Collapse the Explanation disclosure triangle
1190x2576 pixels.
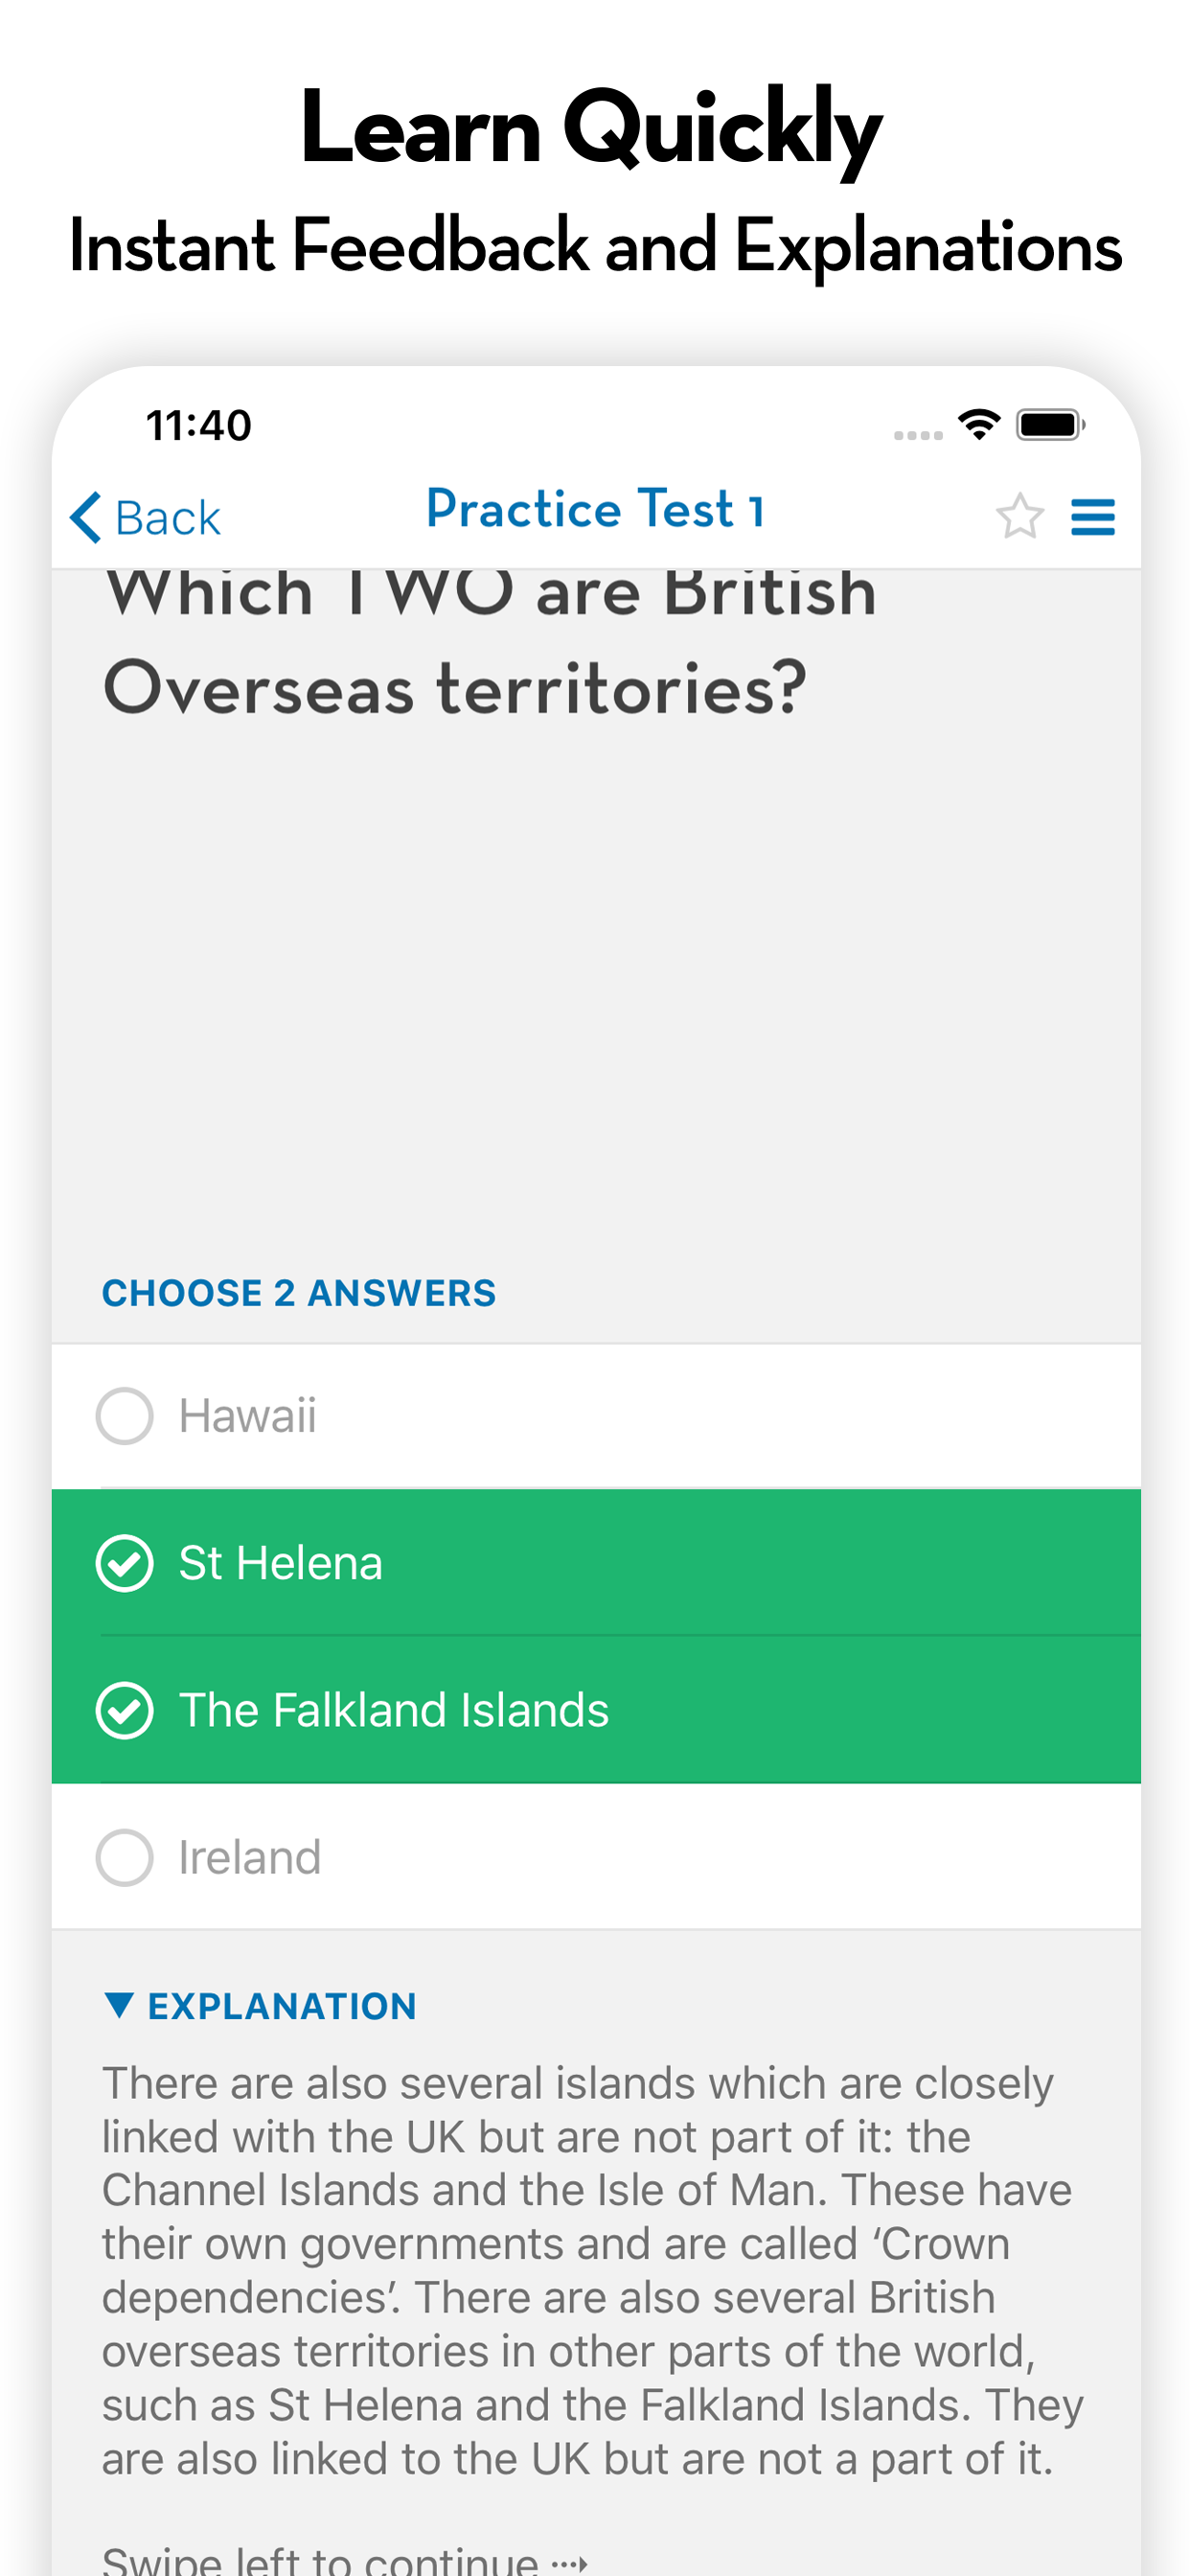[x=118, y=2005]
